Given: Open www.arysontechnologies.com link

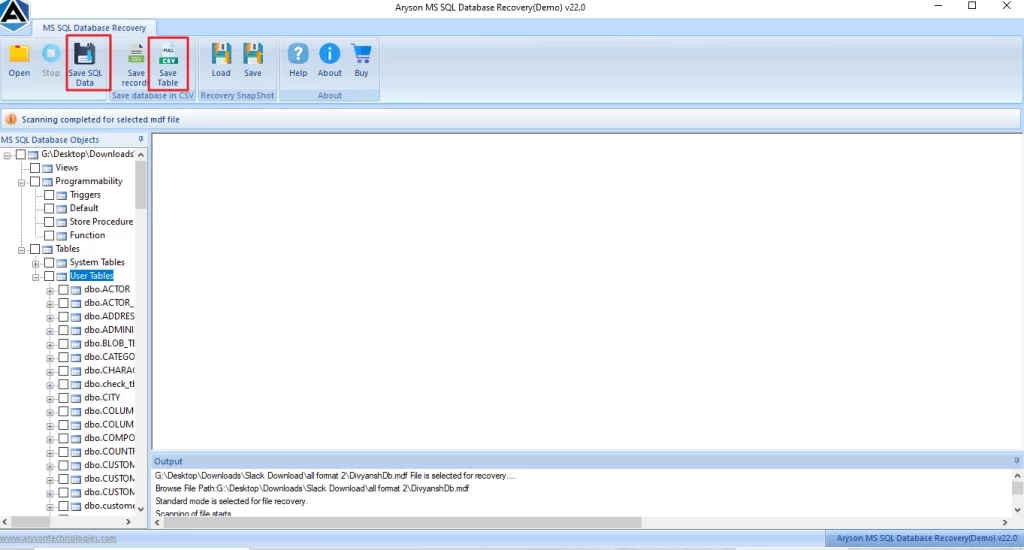Looking at the screenshot, I should coord(58,538).
